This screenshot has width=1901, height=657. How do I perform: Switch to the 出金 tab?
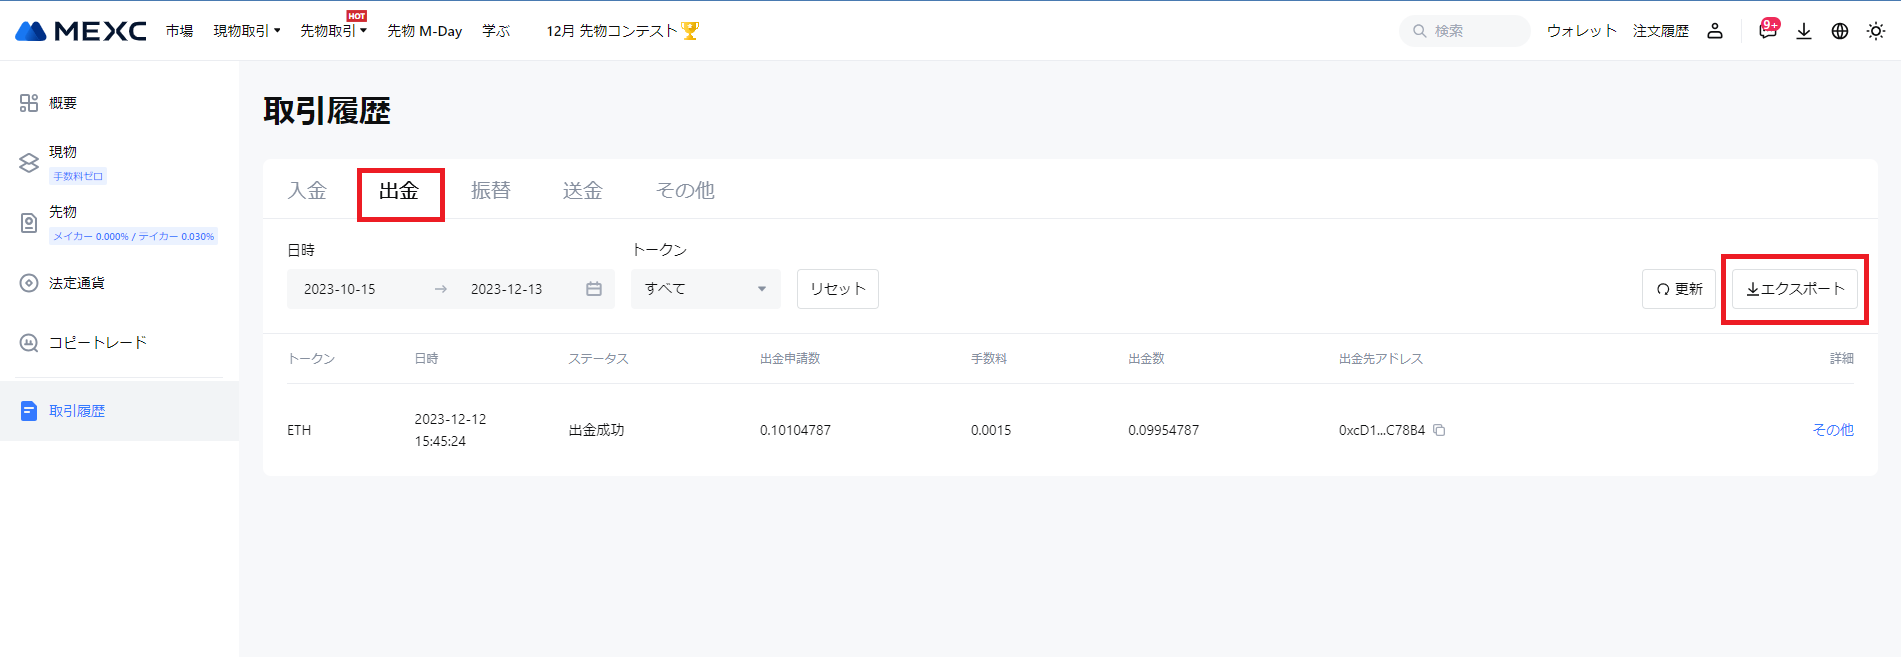[x=399, y=190]
